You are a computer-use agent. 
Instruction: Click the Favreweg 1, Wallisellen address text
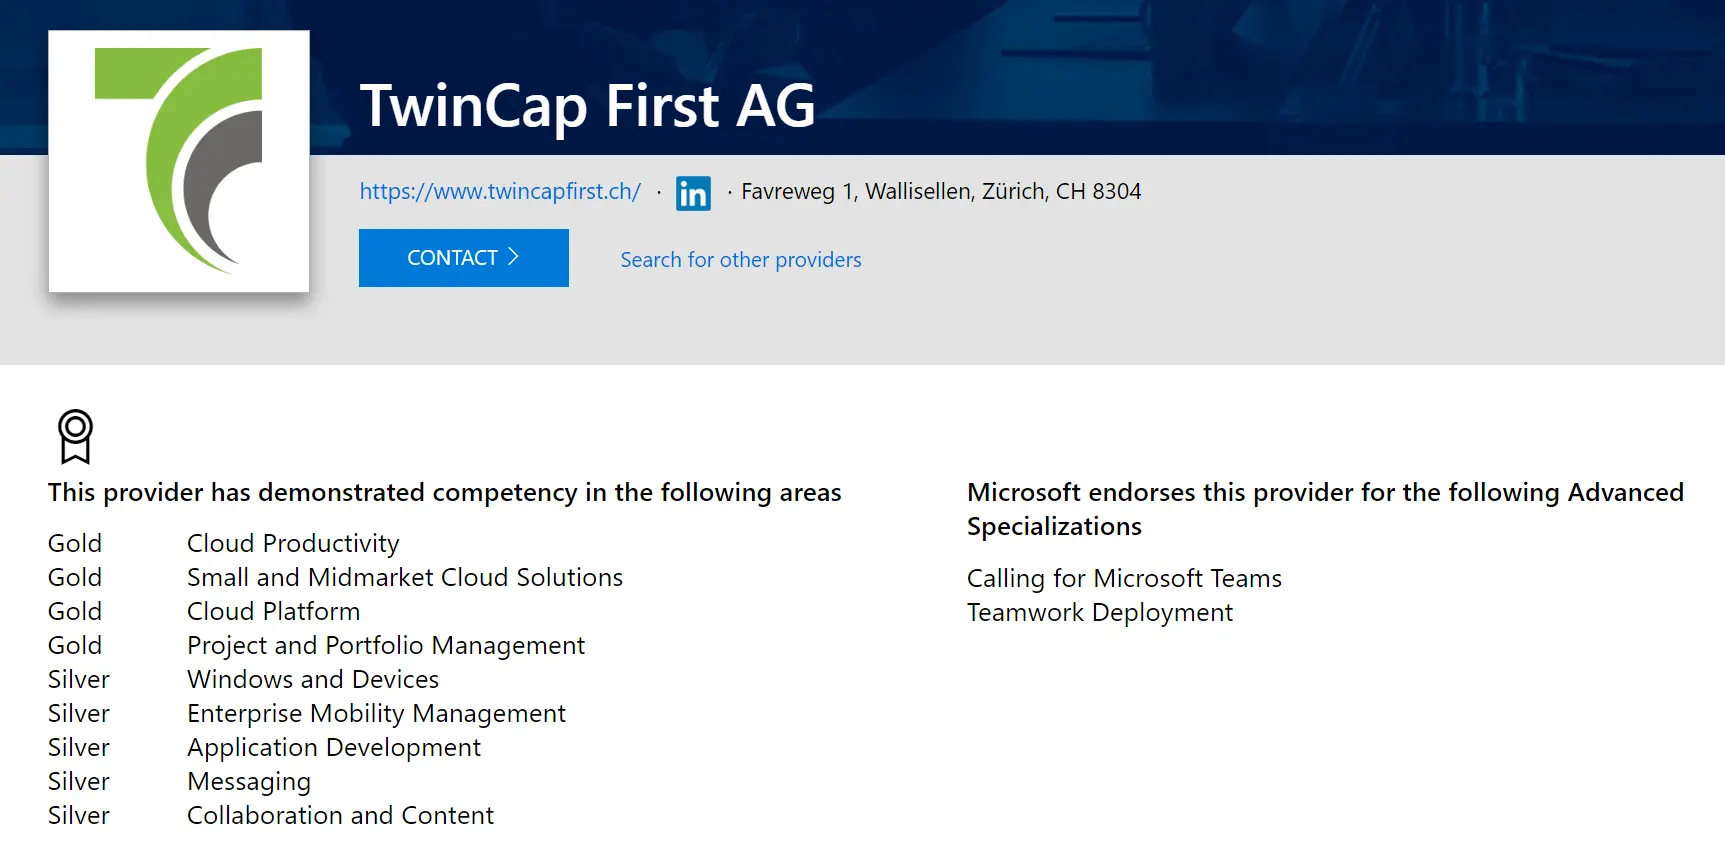941,191
